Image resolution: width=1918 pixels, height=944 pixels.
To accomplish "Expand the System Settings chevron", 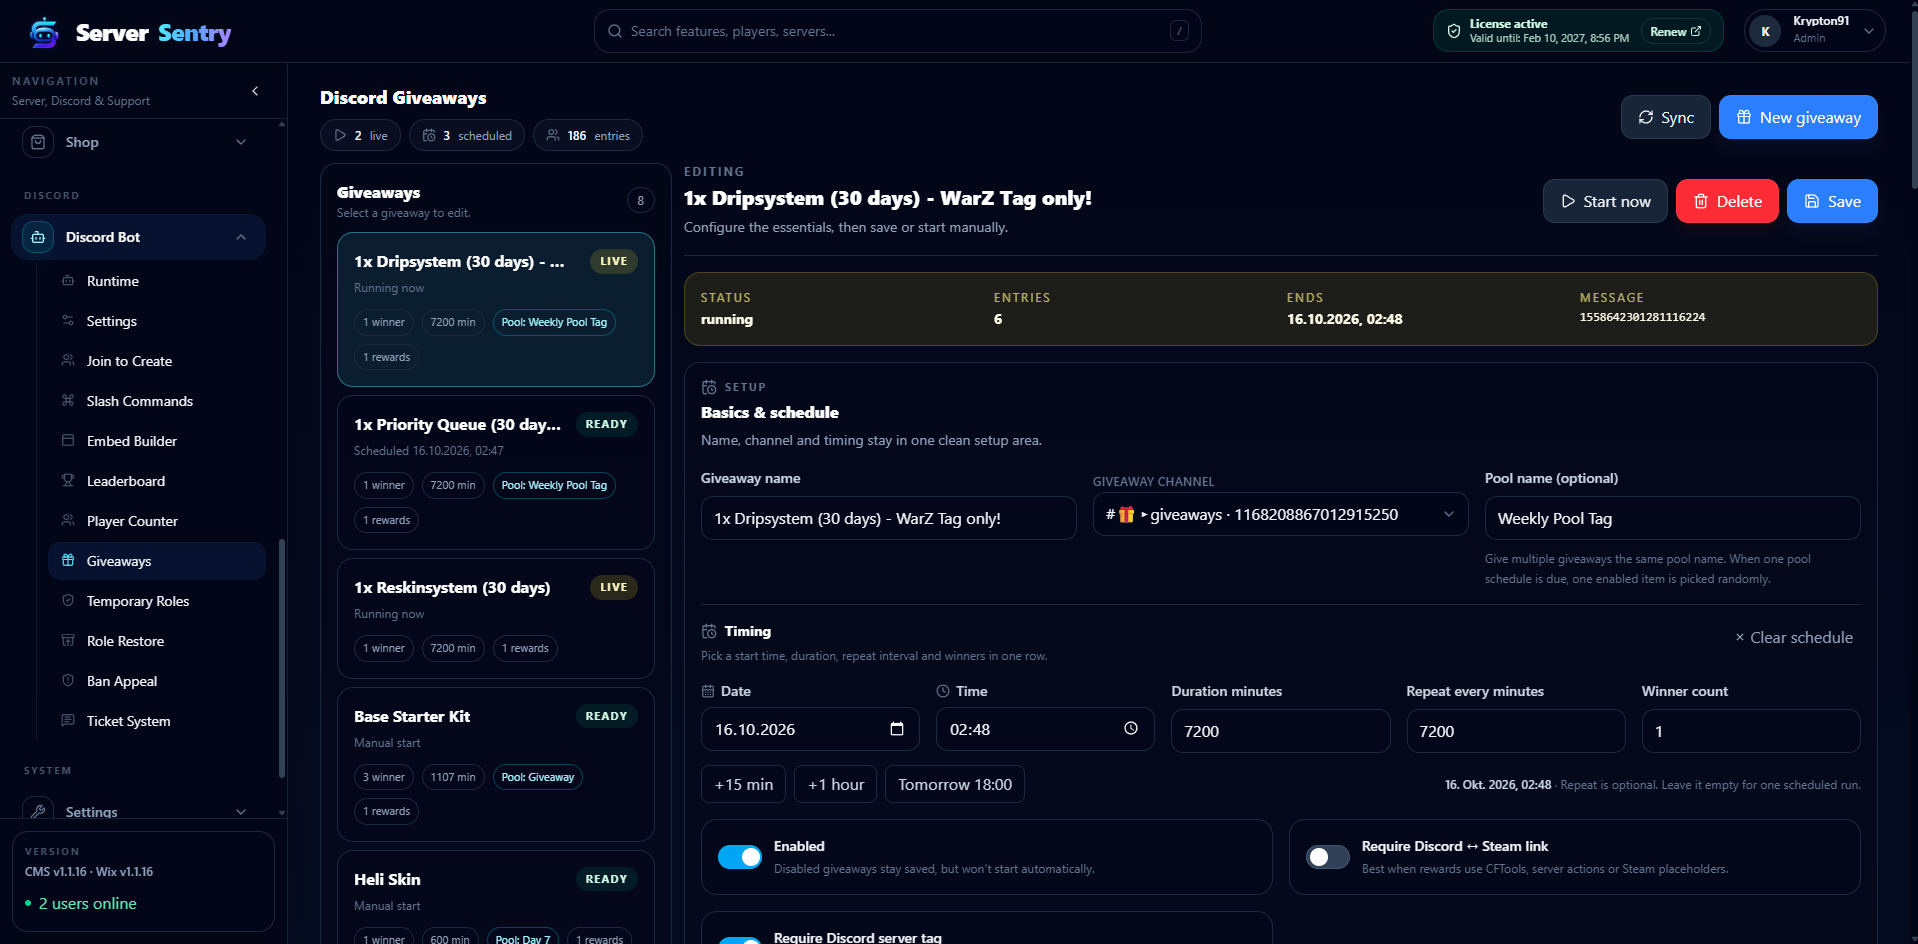I will point(241,812).
